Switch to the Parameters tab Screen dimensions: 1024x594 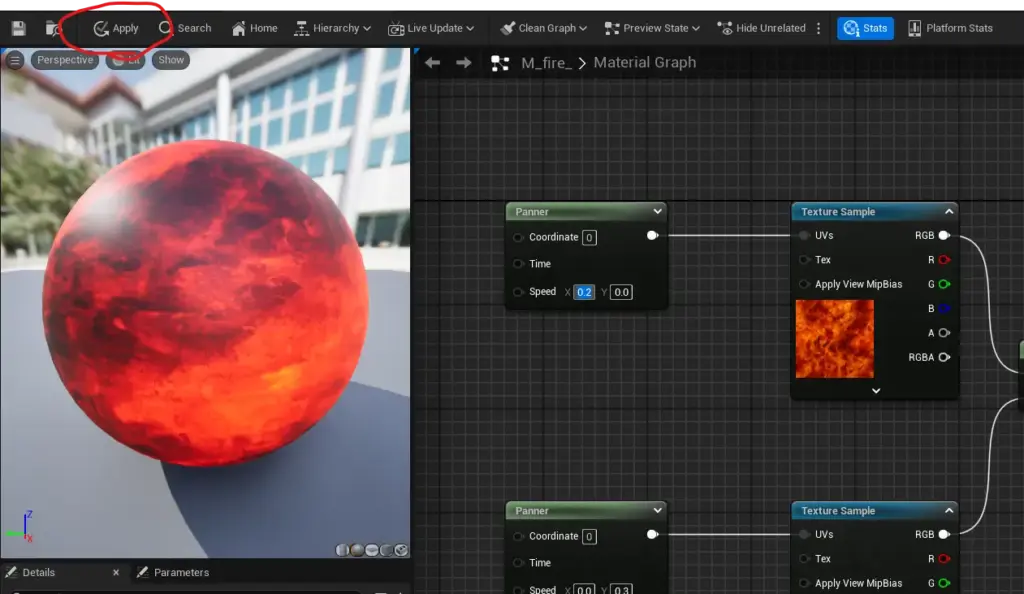click(173, 572)
